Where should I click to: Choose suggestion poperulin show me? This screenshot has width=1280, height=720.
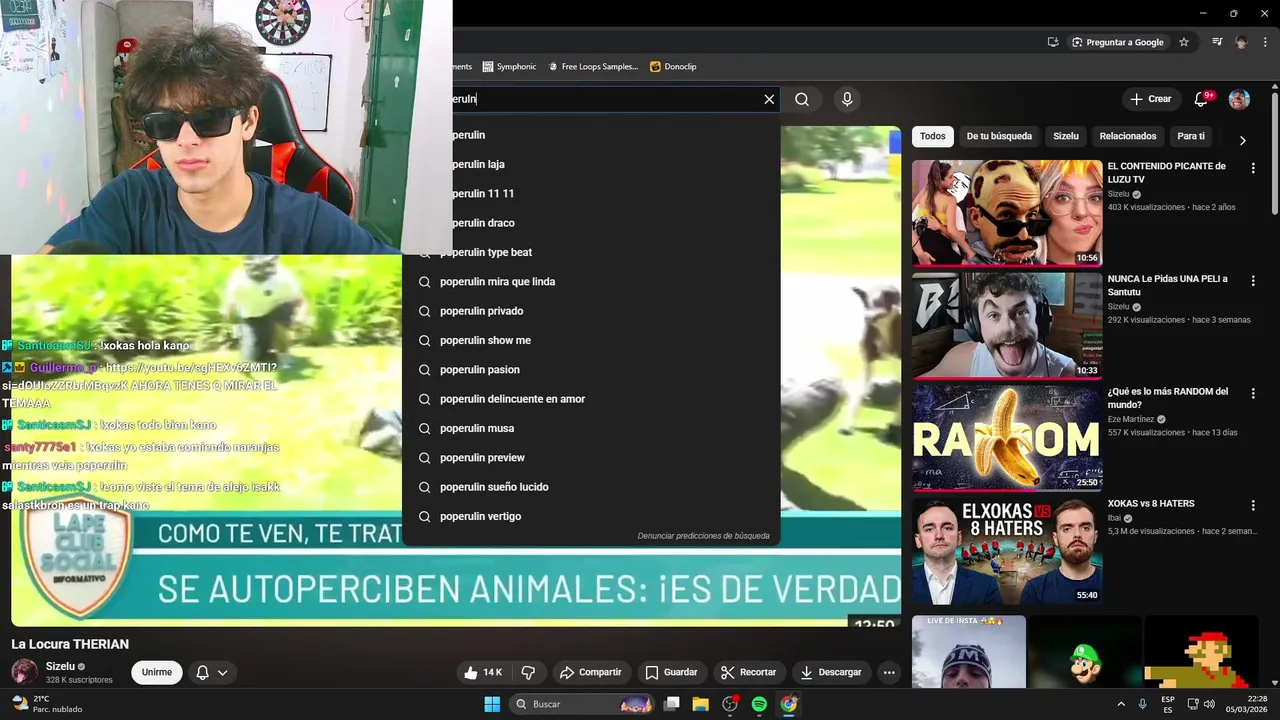[x=590, y=340]
